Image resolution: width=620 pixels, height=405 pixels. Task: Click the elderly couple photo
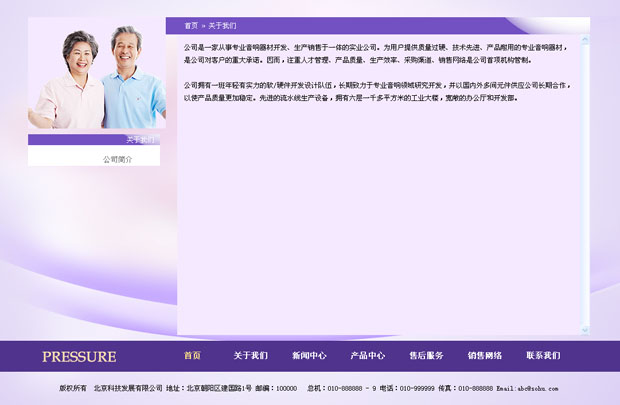(97, 73)
